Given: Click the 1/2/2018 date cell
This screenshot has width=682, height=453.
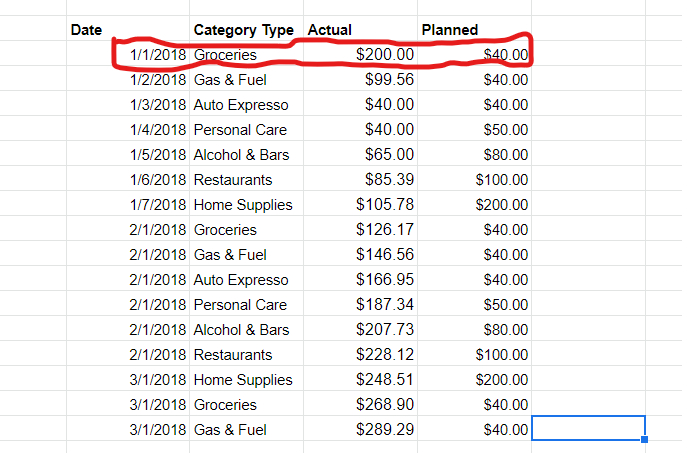Looking at the screenshot, I should point(128,79).
